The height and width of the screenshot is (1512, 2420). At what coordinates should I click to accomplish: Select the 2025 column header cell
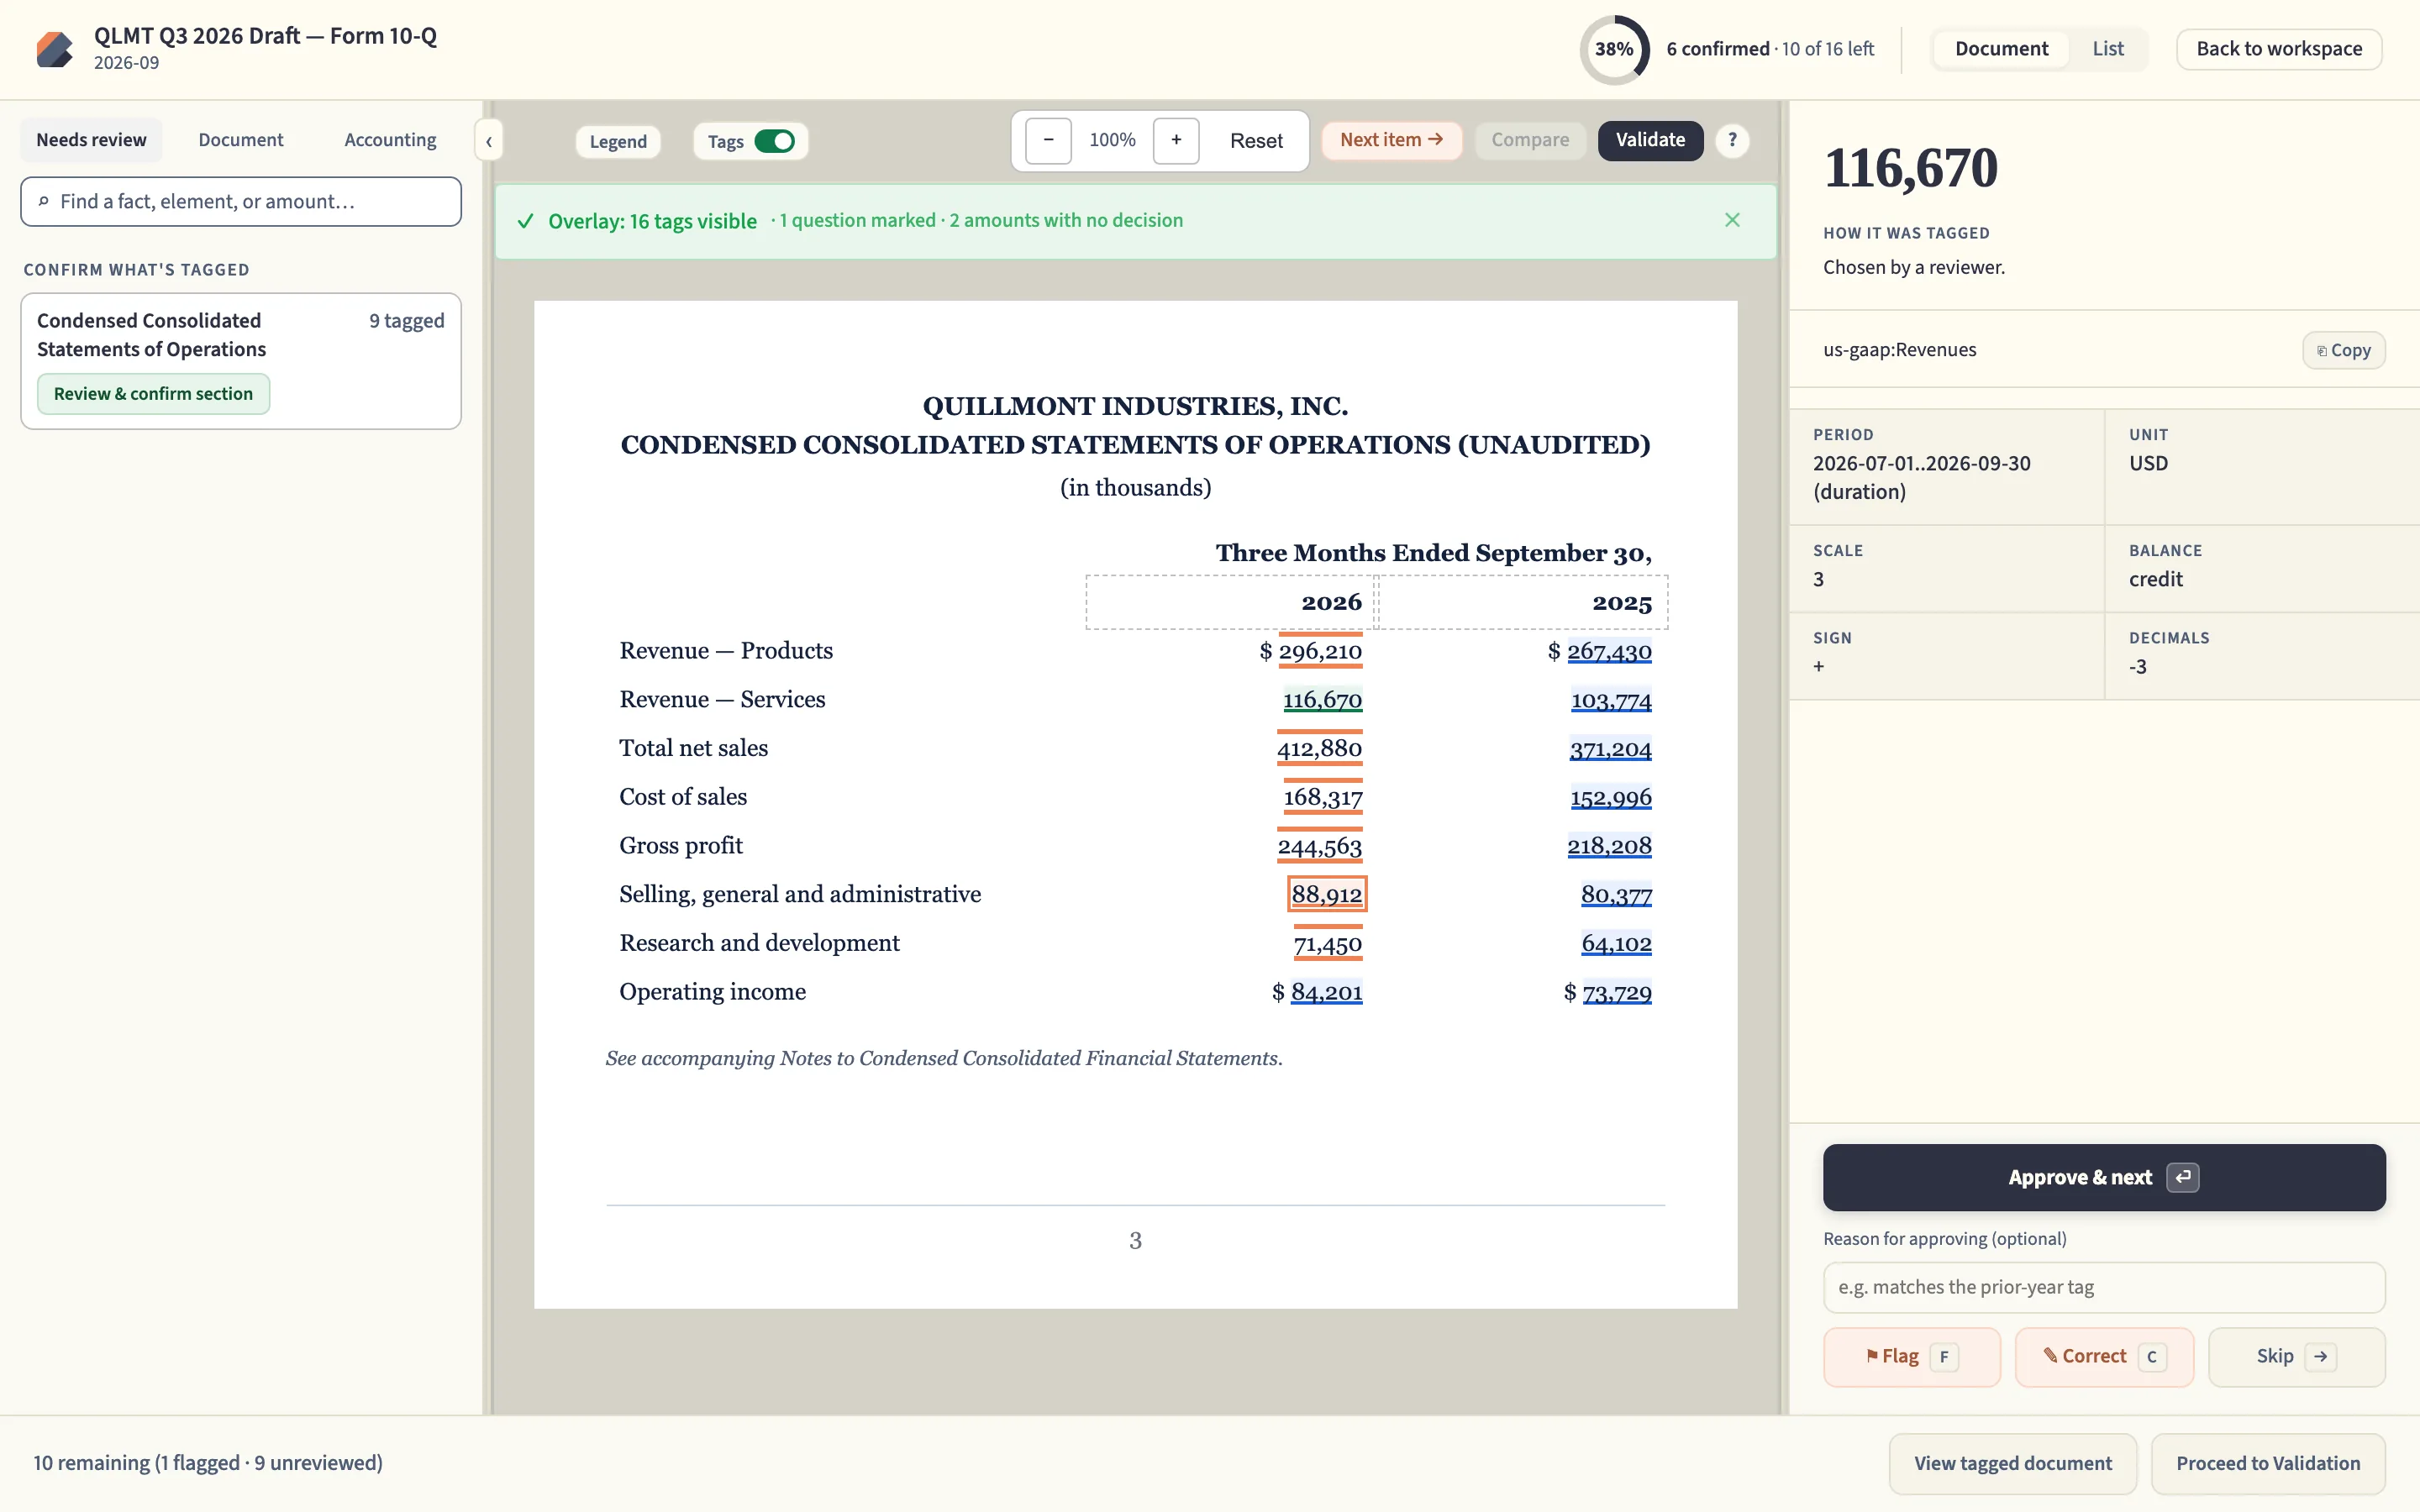1523,602
